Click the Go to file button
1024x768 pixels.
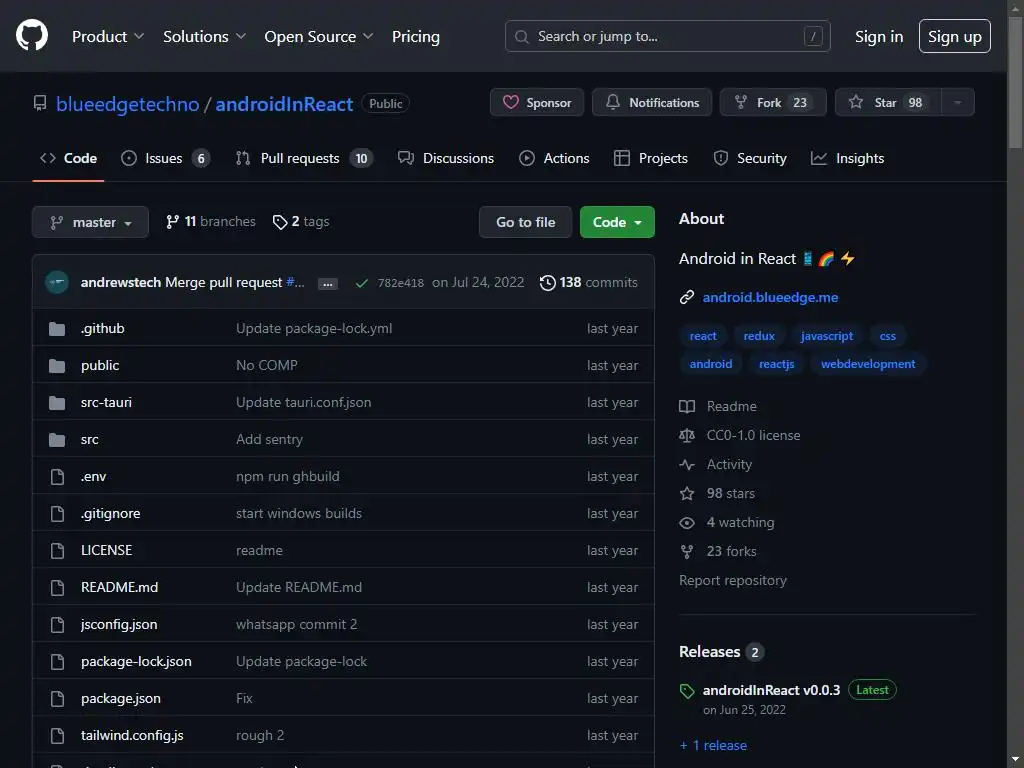pos(525,222)
